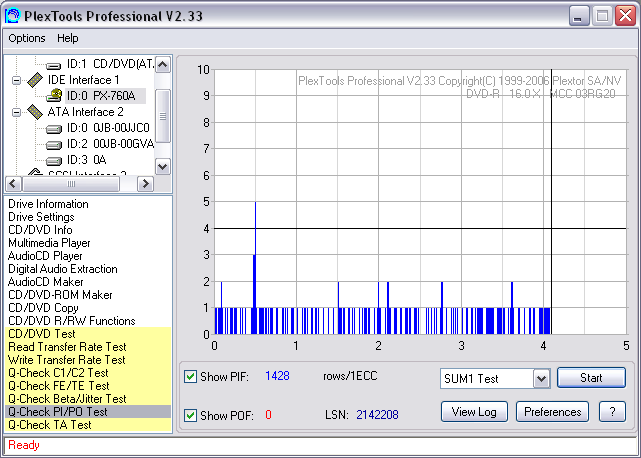Select Q-Check C1/C2 Test
641x458 pixels.
click(88, 373)
